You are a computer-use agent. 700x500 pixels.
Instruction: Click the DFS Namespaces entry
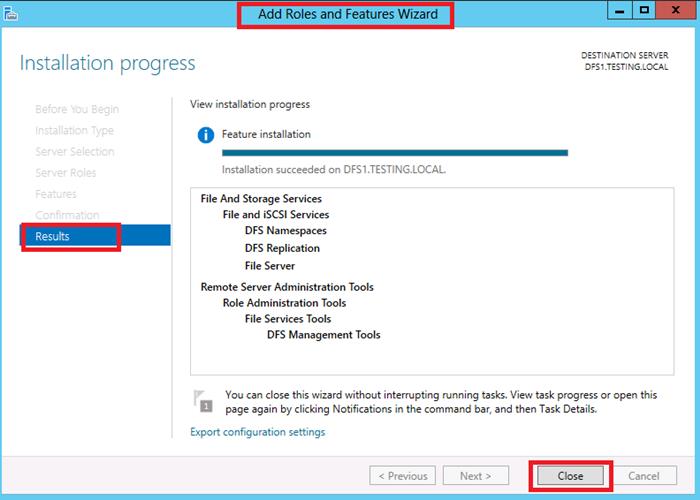[x=285, y=231]
